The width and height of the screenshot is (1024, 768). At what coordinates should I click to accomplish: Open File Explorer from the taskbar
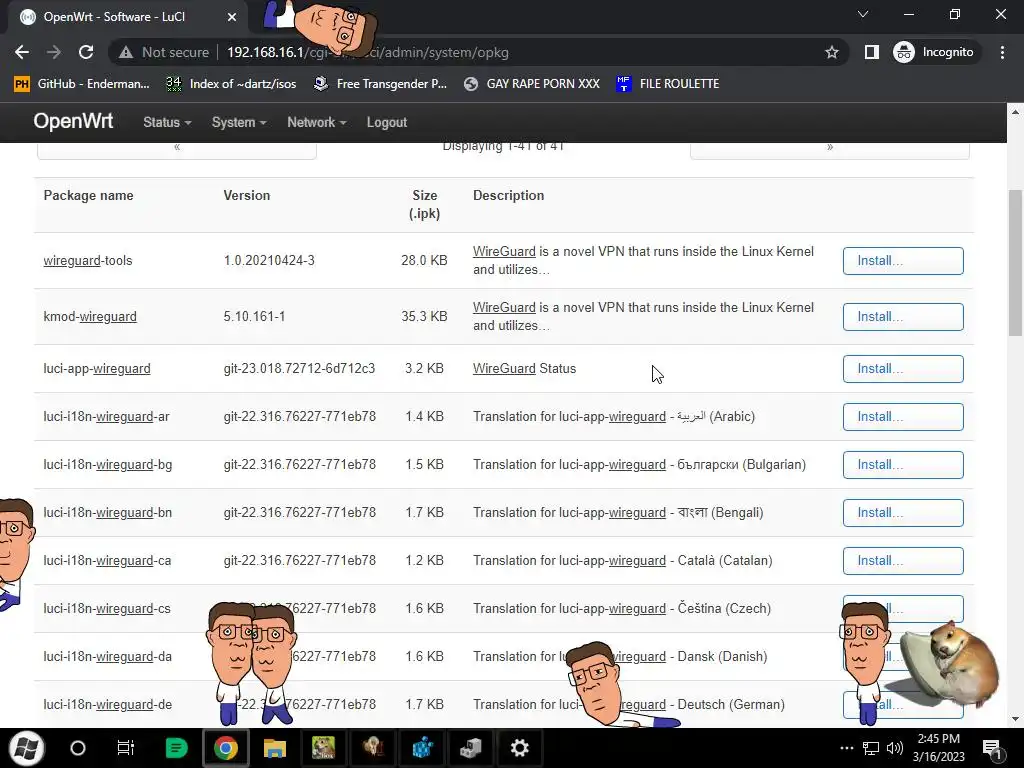point(275,748)
